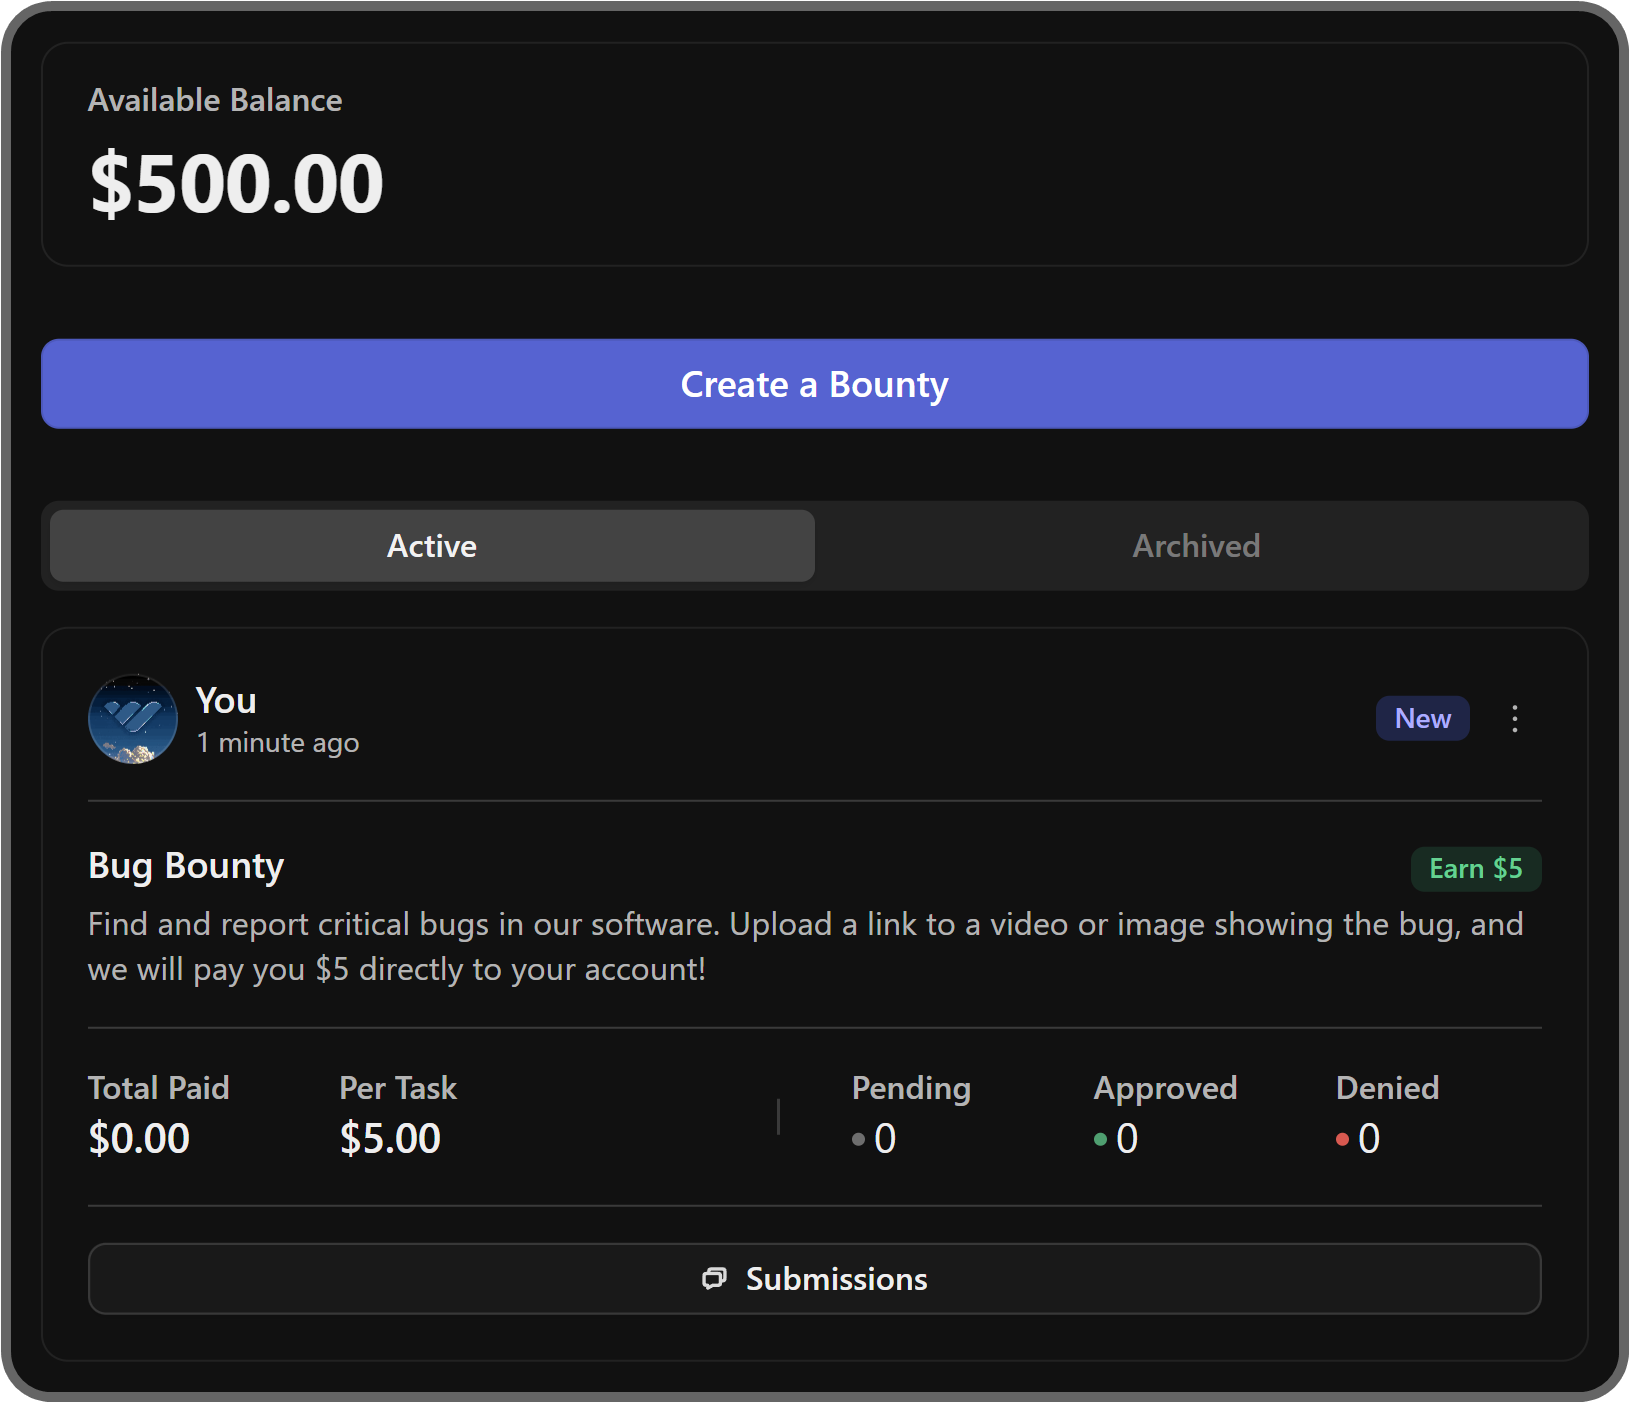This screenshot has height=1403, width=1630.
Task: Click the speech-bubble icon beside Submissions
Action: point(713,1278)
